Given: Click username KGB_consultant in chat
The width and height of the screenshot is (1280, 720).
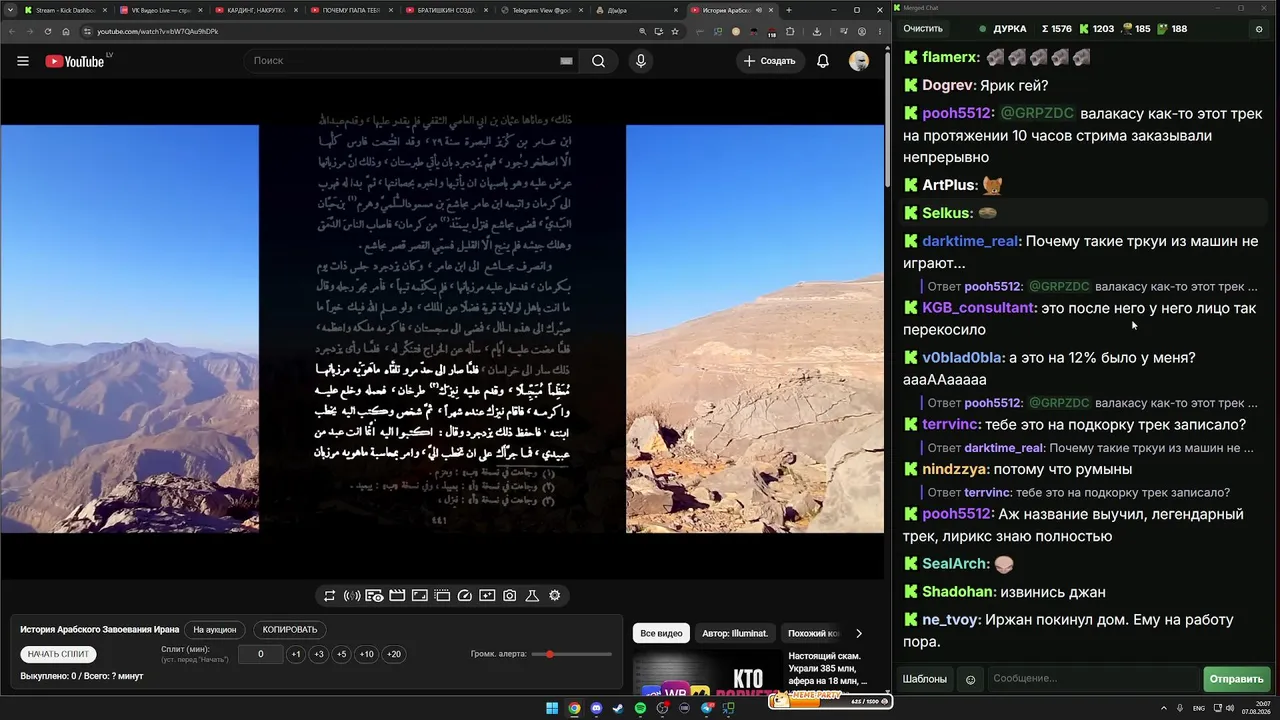Looking at the screenshot, I should [x=978, y=308].
